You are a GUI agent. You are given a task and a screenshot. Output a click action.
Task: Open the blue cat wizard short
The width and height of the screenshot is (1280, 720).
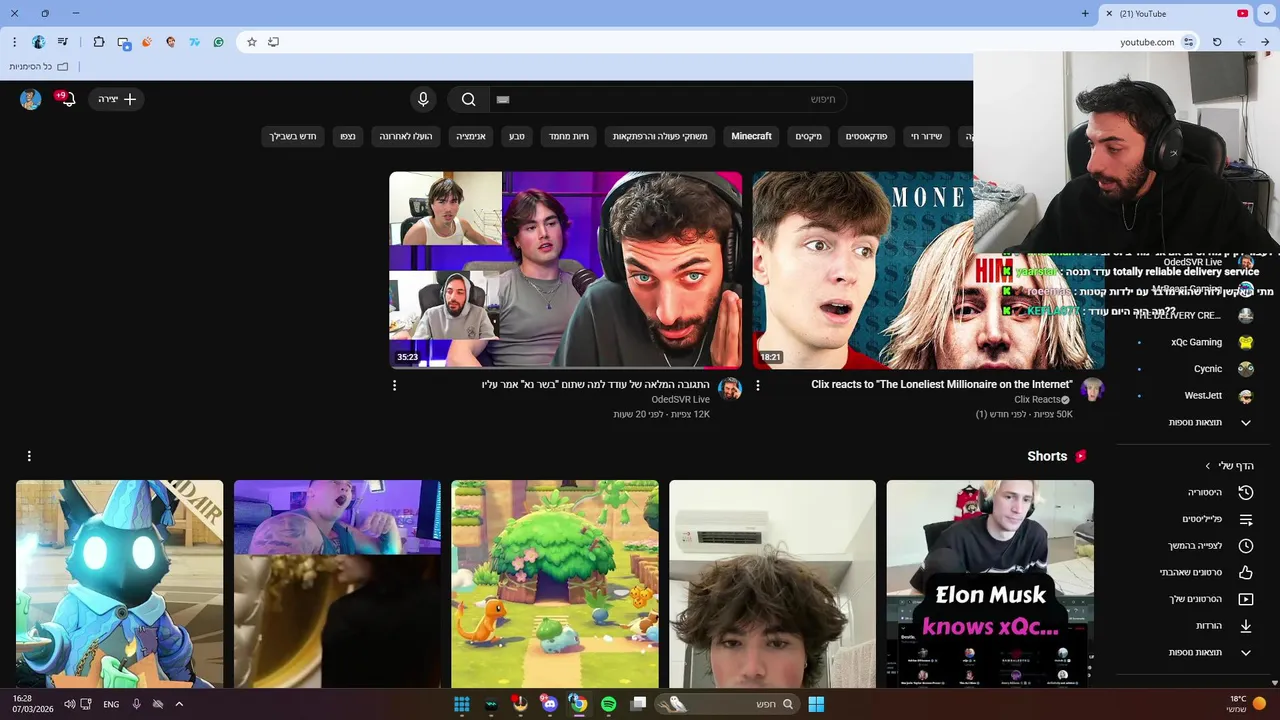coord(119,584)
